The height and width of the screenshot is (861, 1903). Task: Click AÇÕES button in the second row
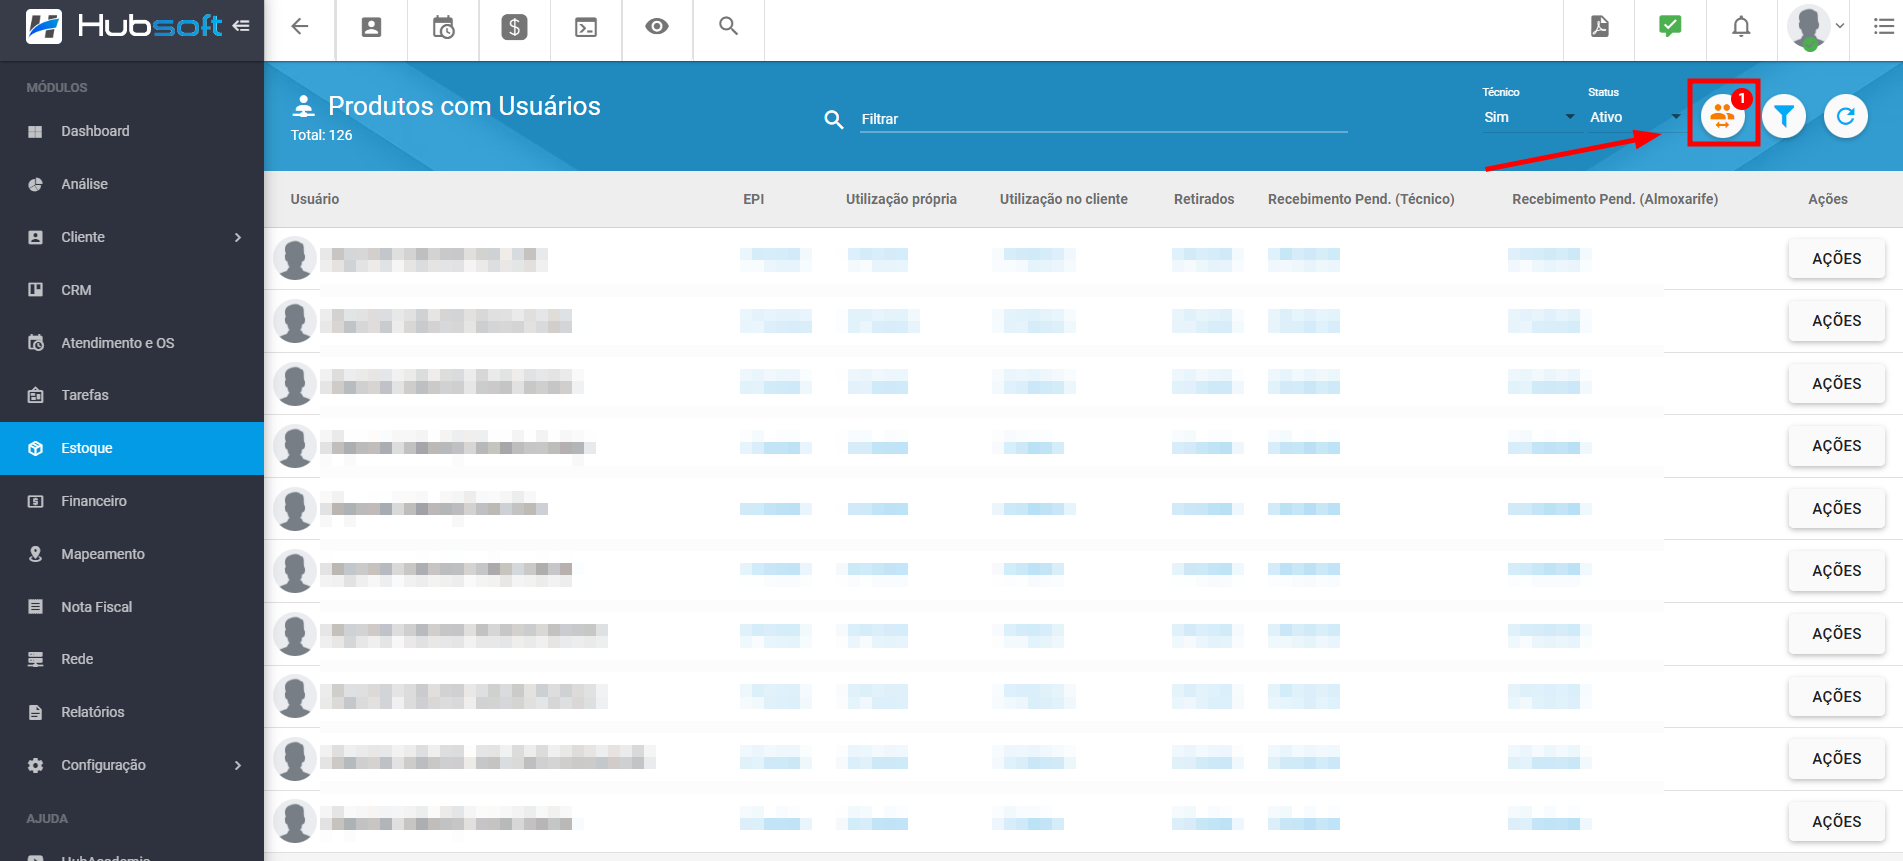click(x=1837, y=320)
